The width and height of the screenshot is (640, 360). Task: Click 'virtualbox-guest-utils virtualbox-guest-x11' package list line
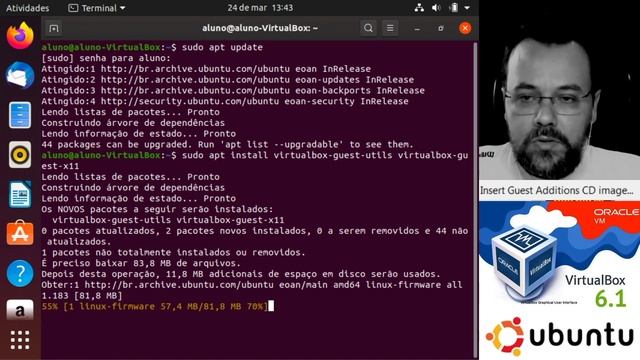(x=168, y=220)
